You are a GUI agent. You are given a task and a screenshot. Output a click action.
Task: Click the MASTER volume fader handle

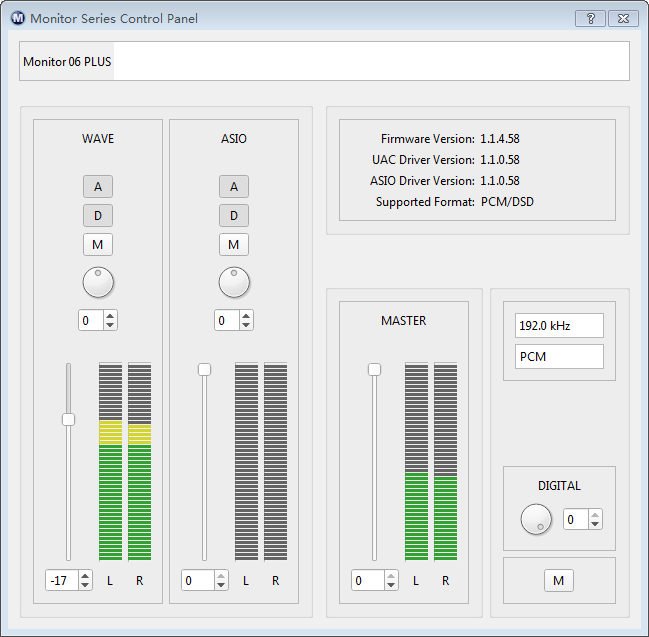pos(375,369)
